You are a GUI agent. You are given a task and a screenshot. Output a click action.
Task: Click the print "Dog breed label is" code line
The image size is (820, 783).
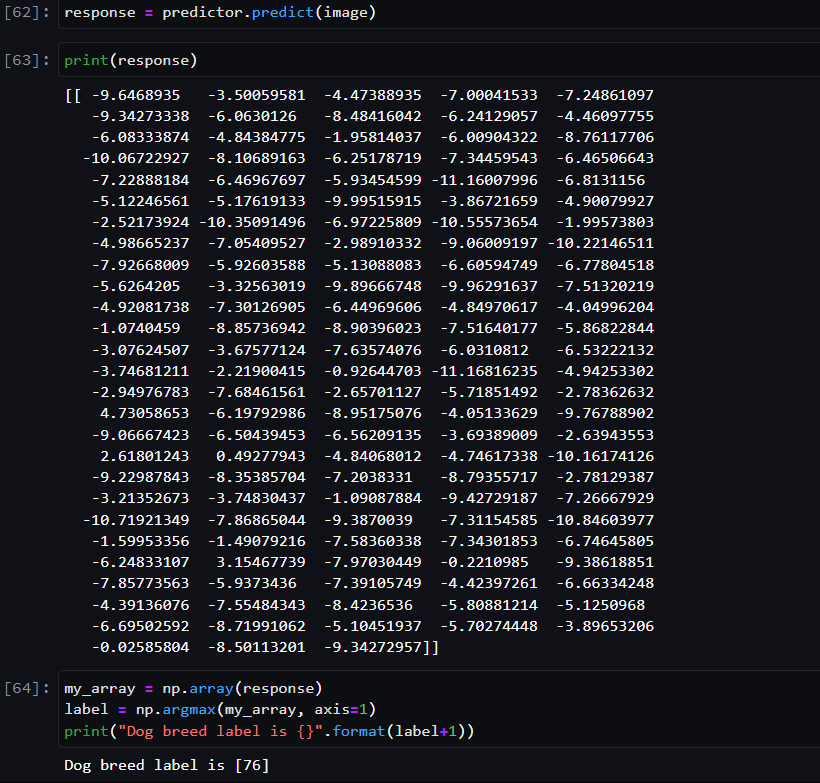tap(269, 731)
